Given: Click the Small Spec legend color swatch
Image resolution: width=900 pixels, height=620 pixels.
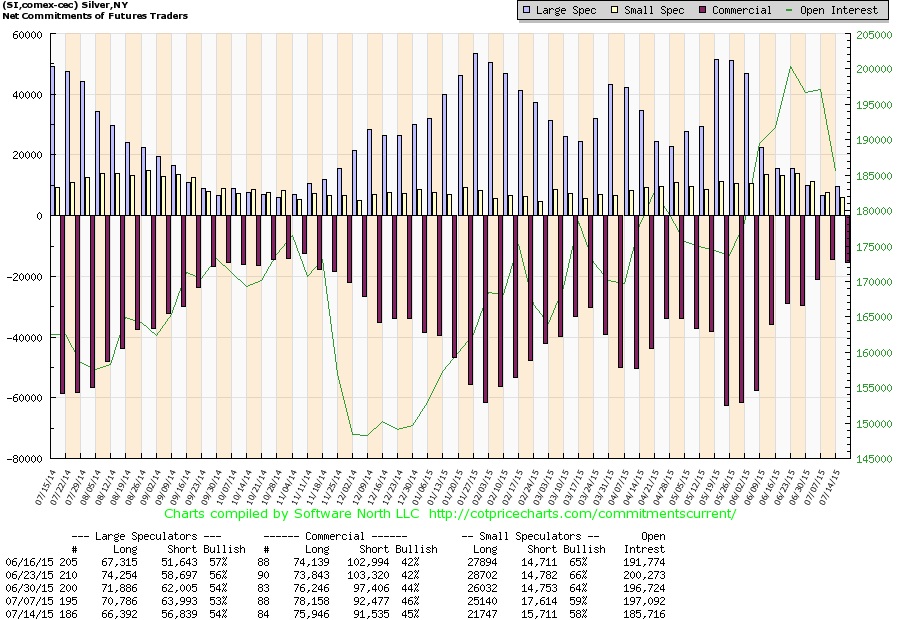Looking at the screenshot, I should click(x=614, y=10).
